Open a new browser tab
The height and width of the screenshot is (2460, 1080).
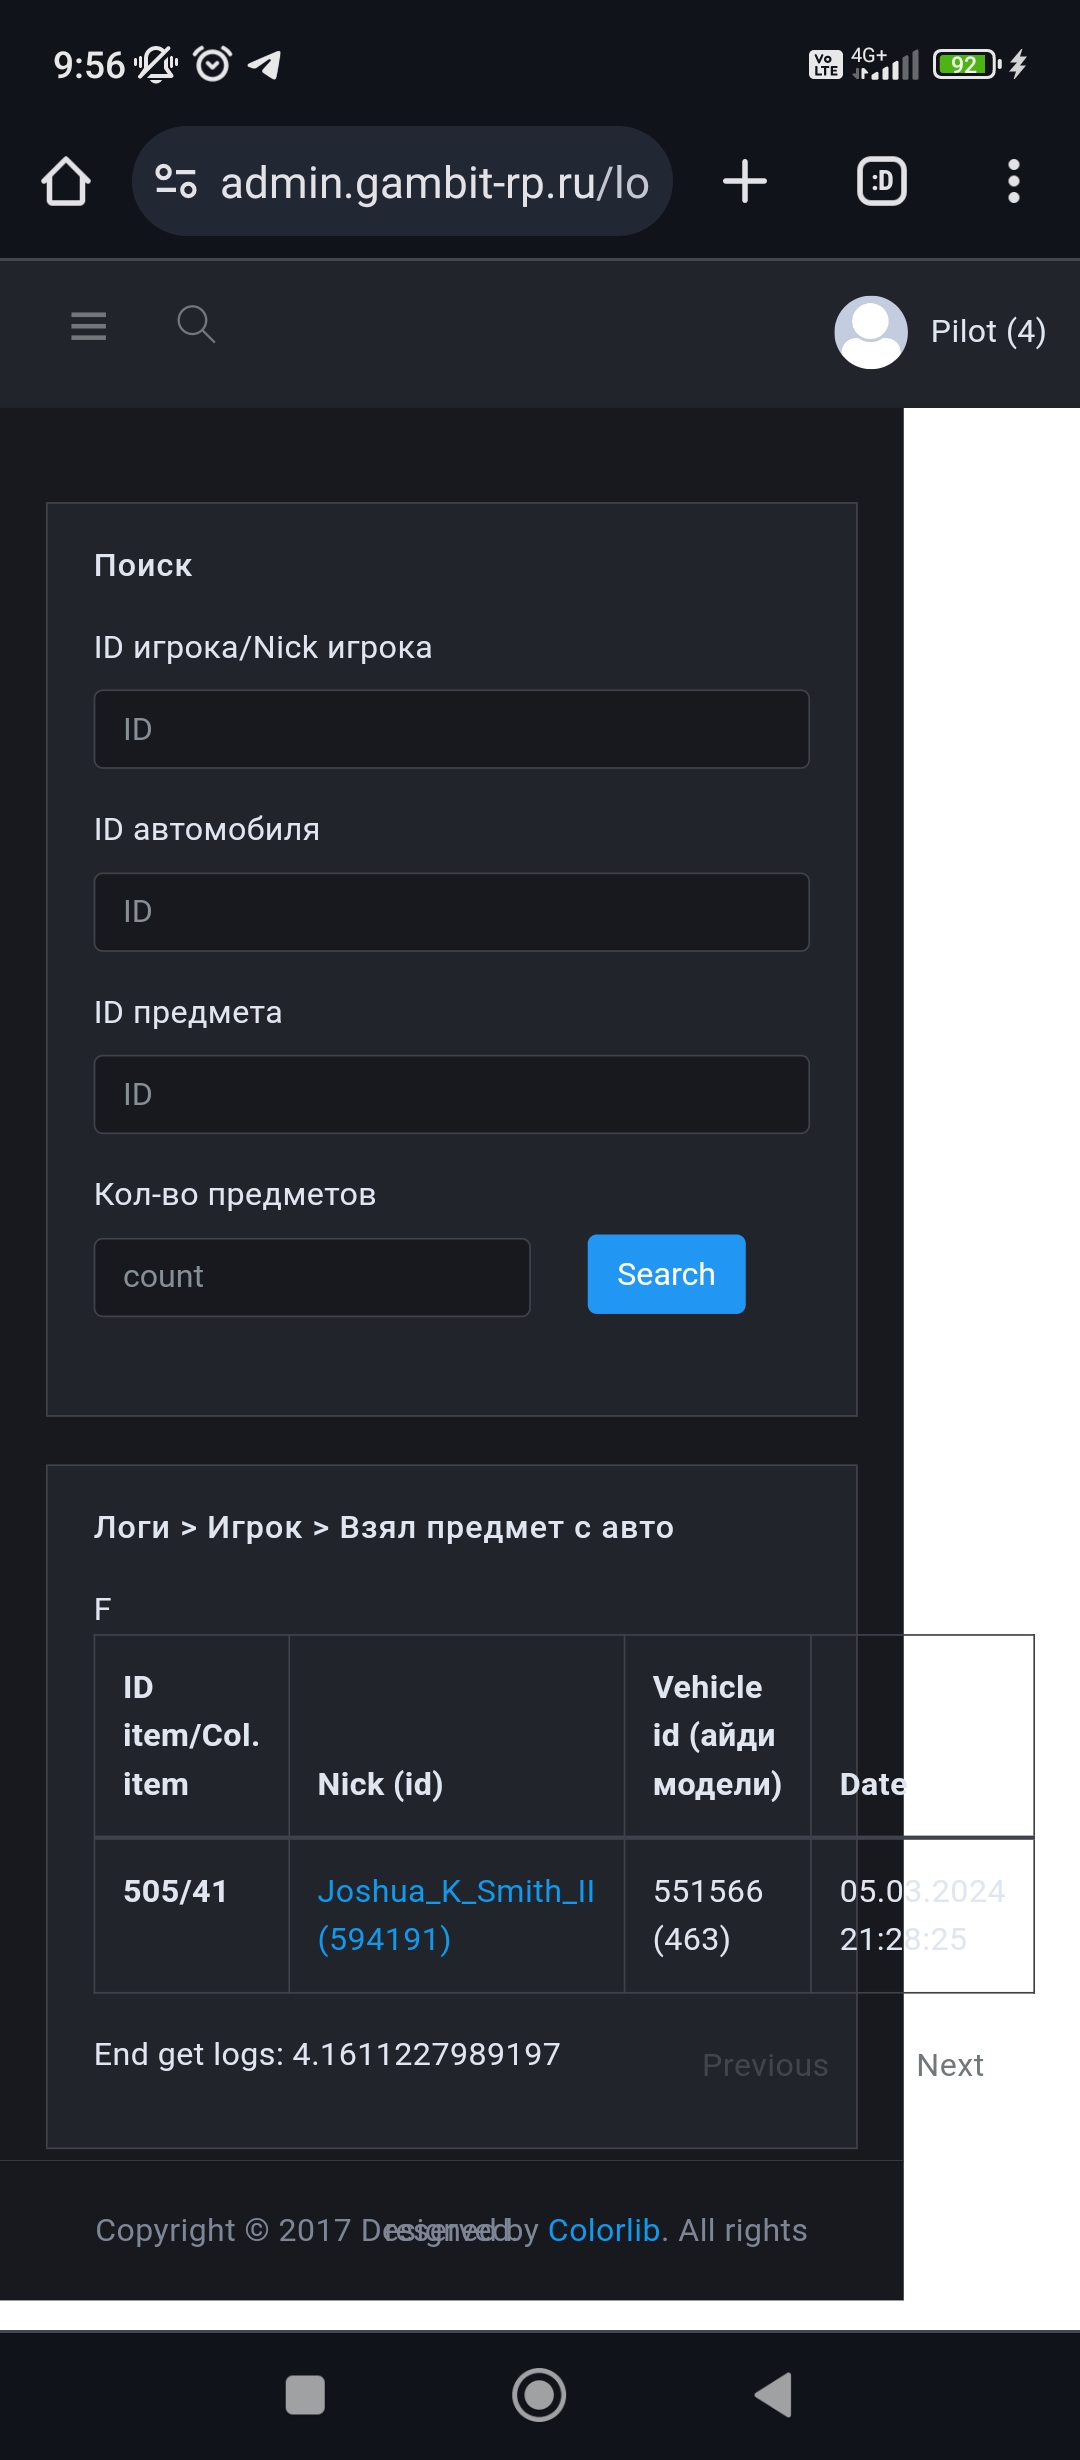pos(744,182)
